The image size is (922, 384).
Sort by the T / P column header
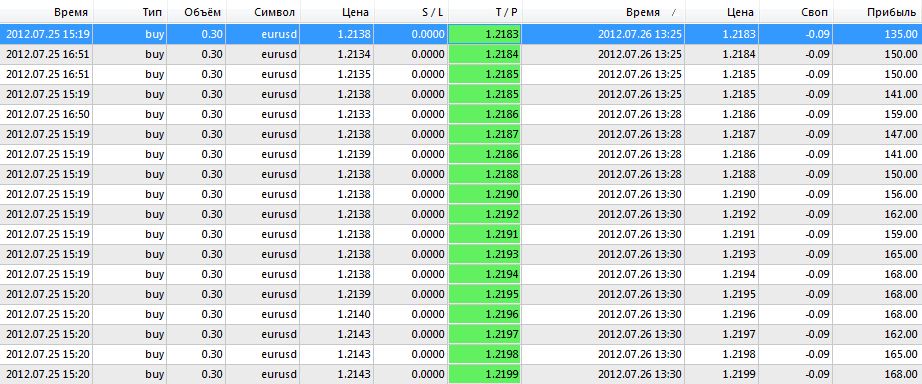[485, 12]
